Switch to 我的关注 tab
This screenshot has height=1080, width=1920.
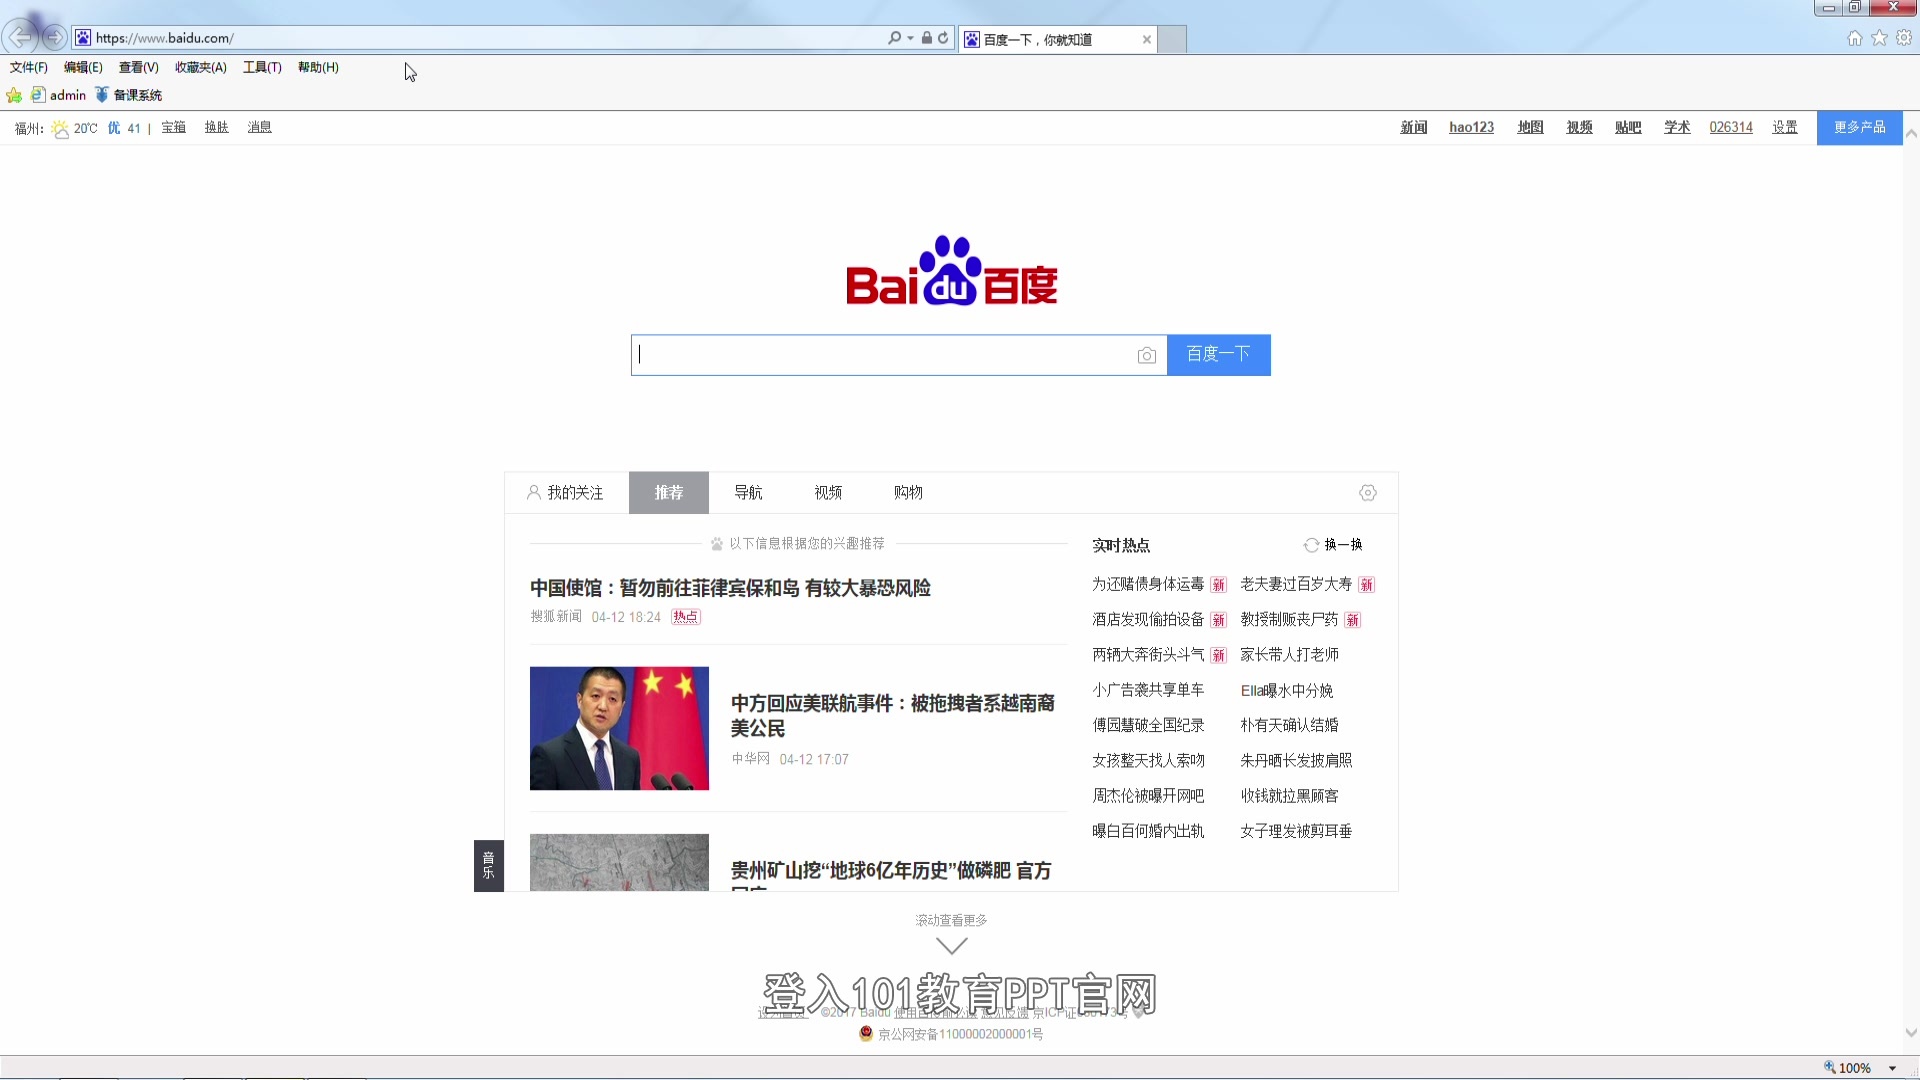click(565, 493)
